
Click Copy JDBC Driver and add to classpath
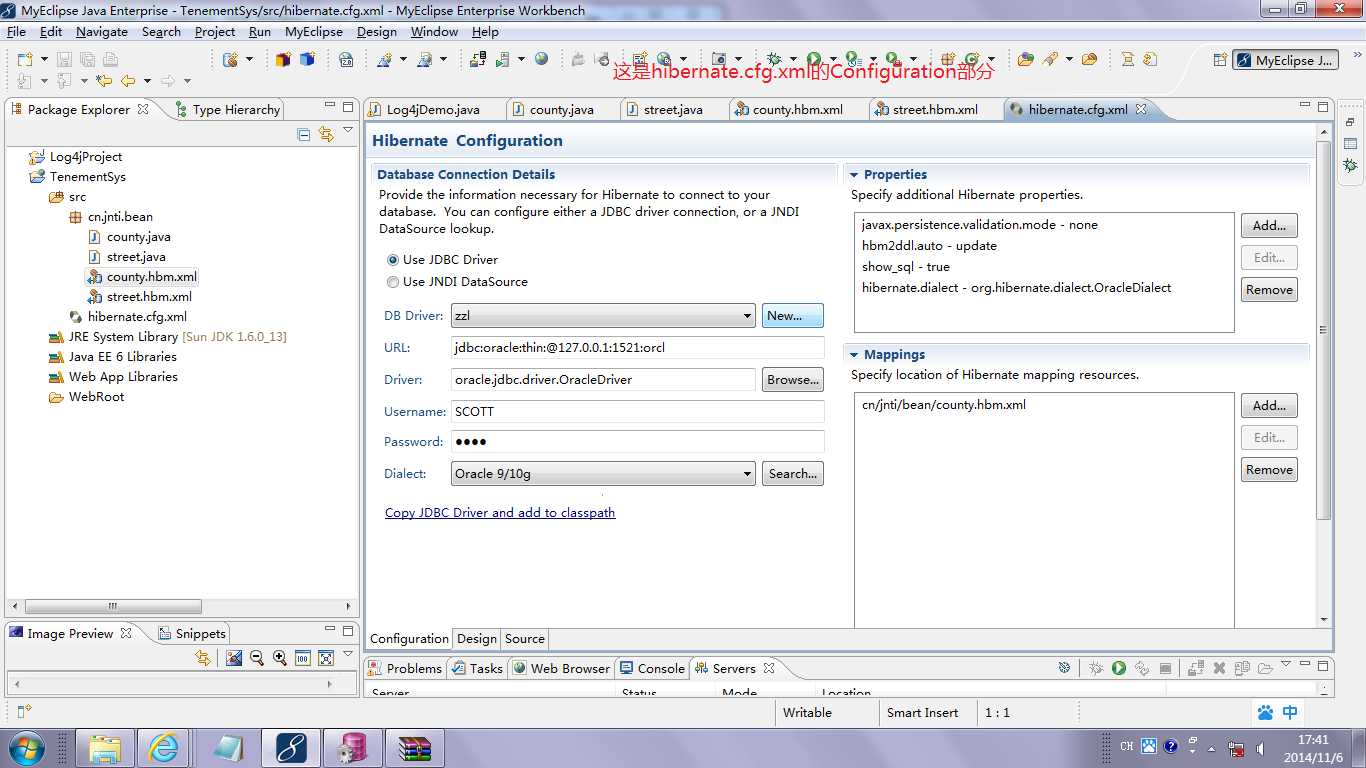point(500,513)
